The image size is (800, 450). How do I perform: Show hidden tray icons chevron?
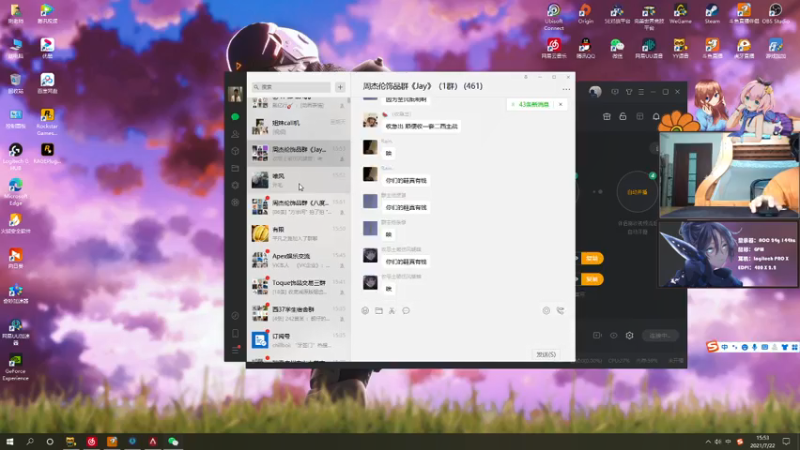point(708,441)
